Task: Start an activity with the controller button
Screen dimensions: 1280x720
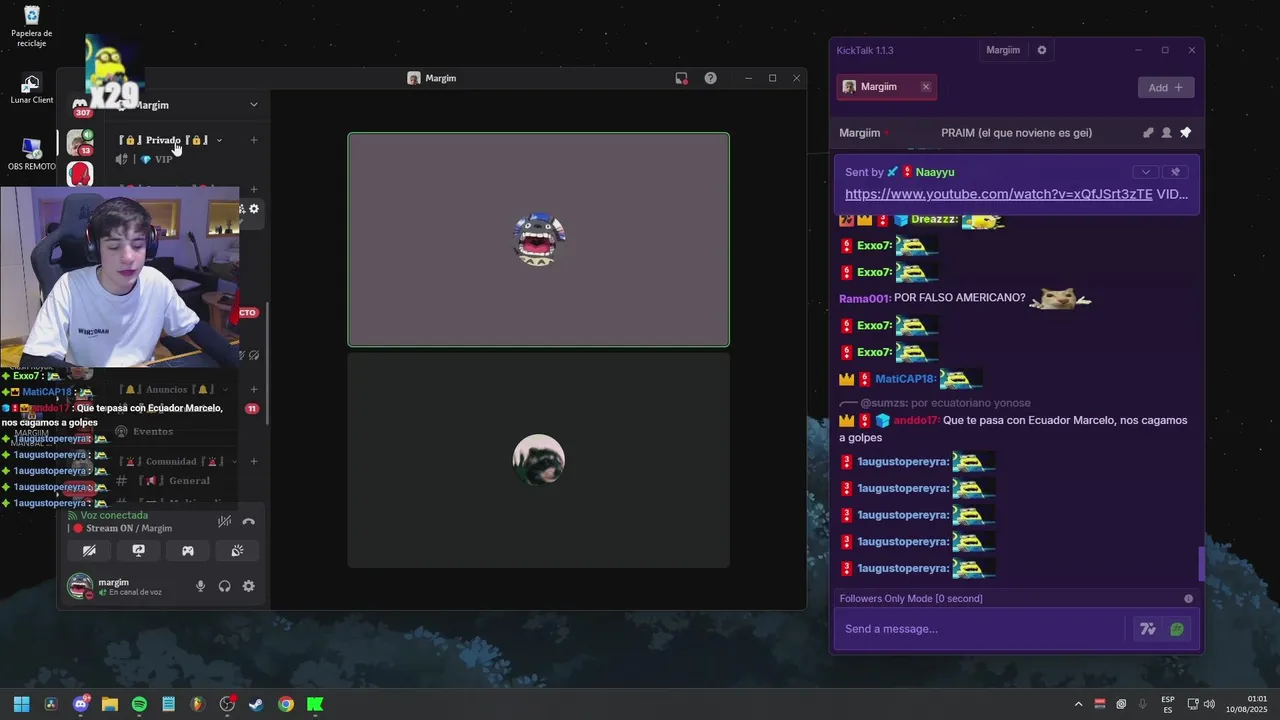Action: coord(187,551)
